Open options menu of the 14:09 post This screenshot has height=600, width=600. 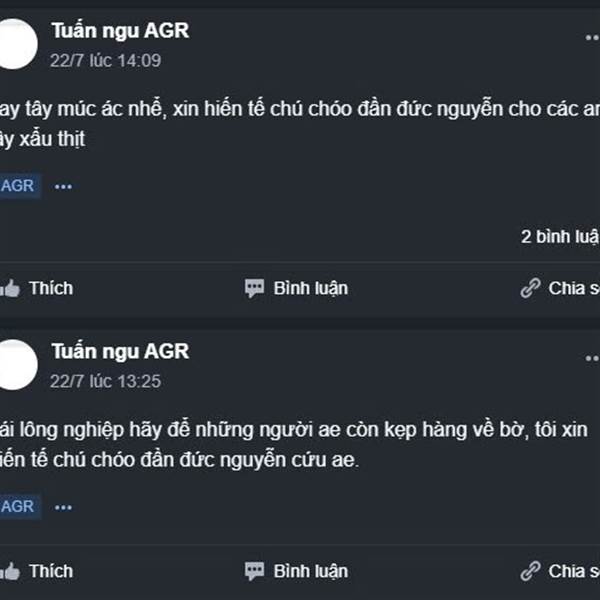(x=592, y=38)
